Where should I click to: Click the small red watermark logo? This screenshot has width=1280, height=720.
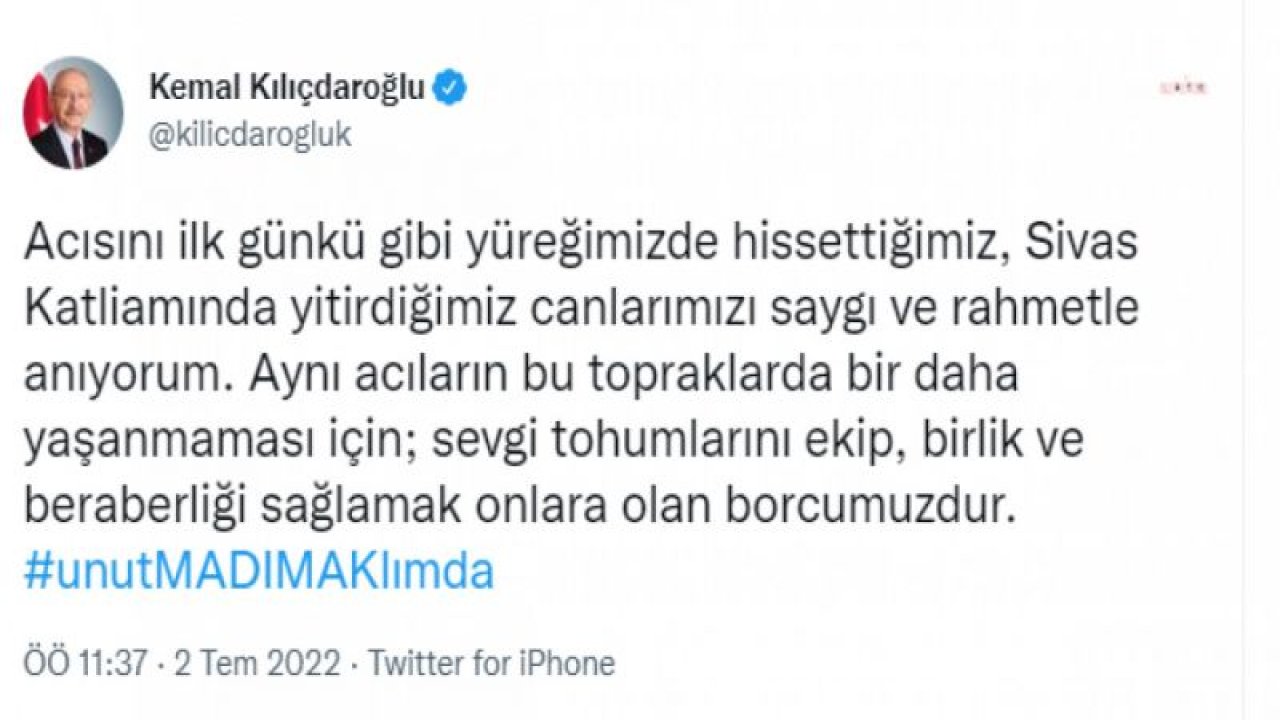pos(1183,88)
